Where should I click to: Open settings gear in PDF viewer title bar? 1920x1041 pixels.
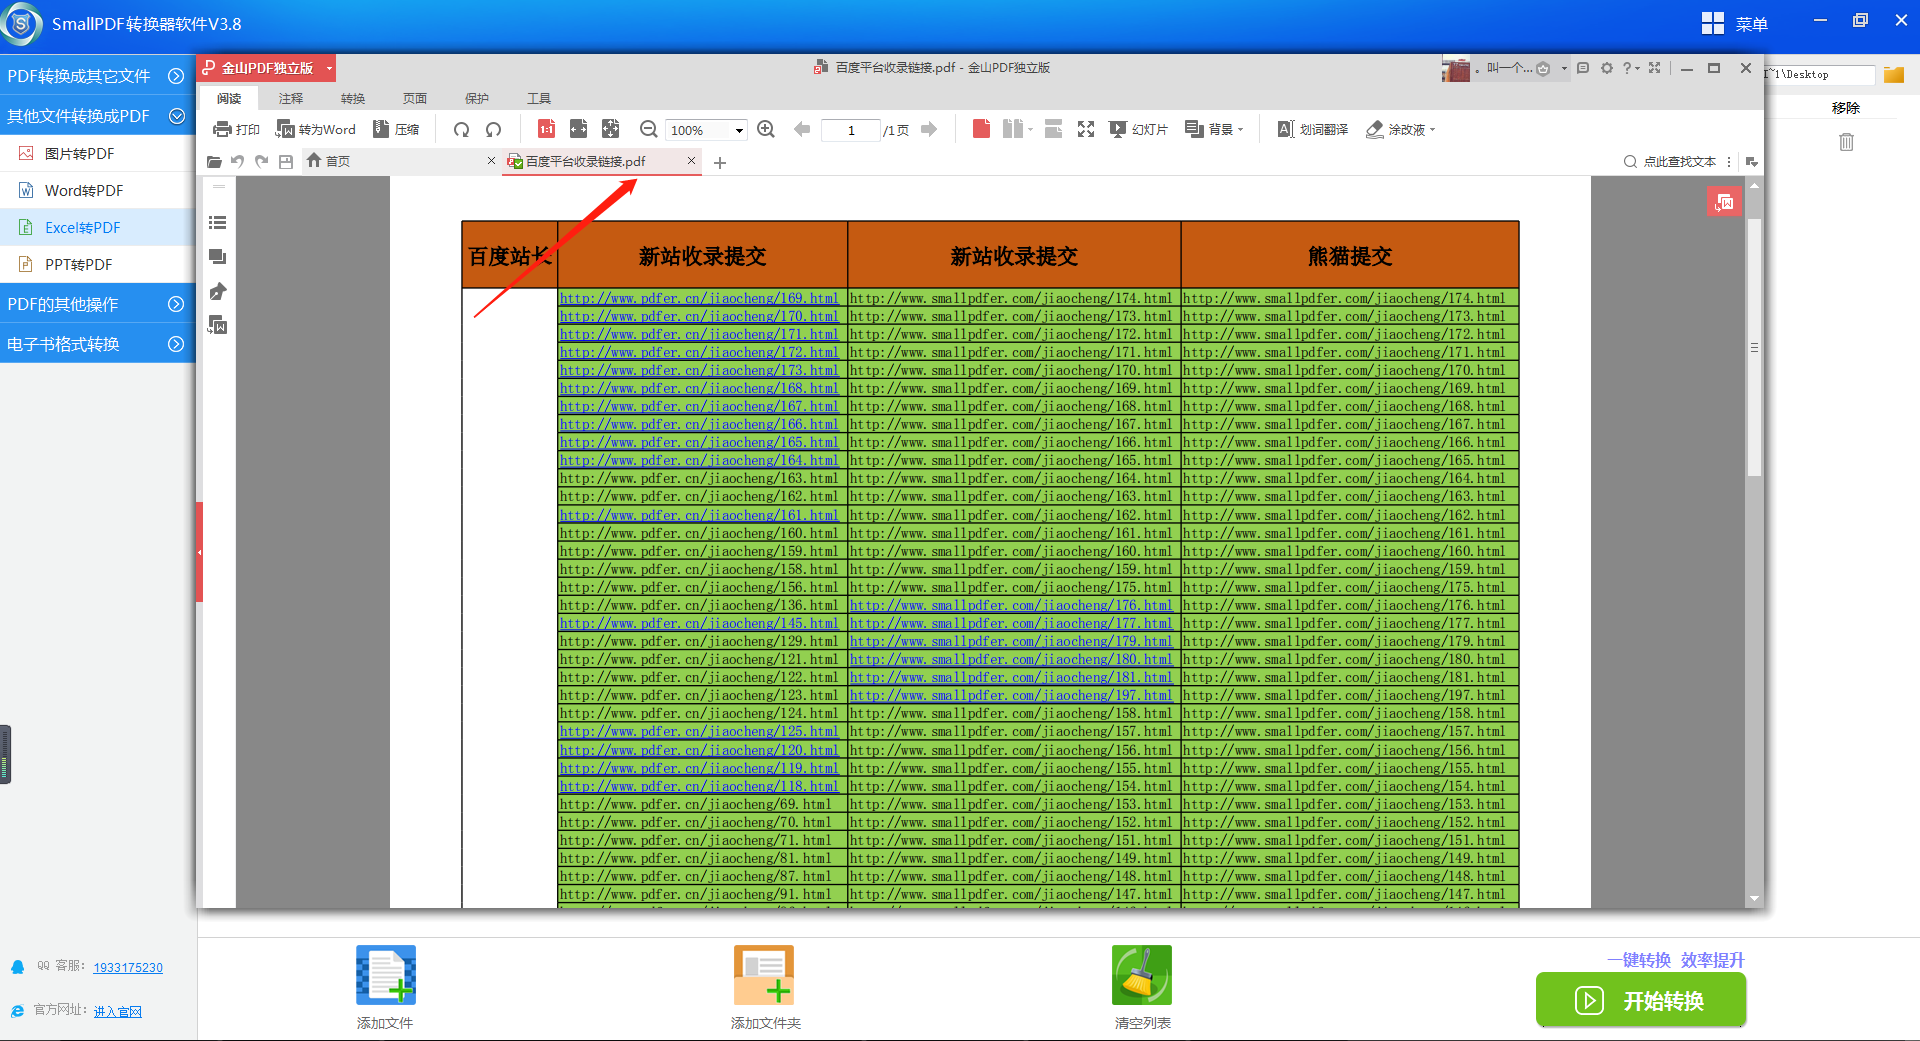point(1606,68)
